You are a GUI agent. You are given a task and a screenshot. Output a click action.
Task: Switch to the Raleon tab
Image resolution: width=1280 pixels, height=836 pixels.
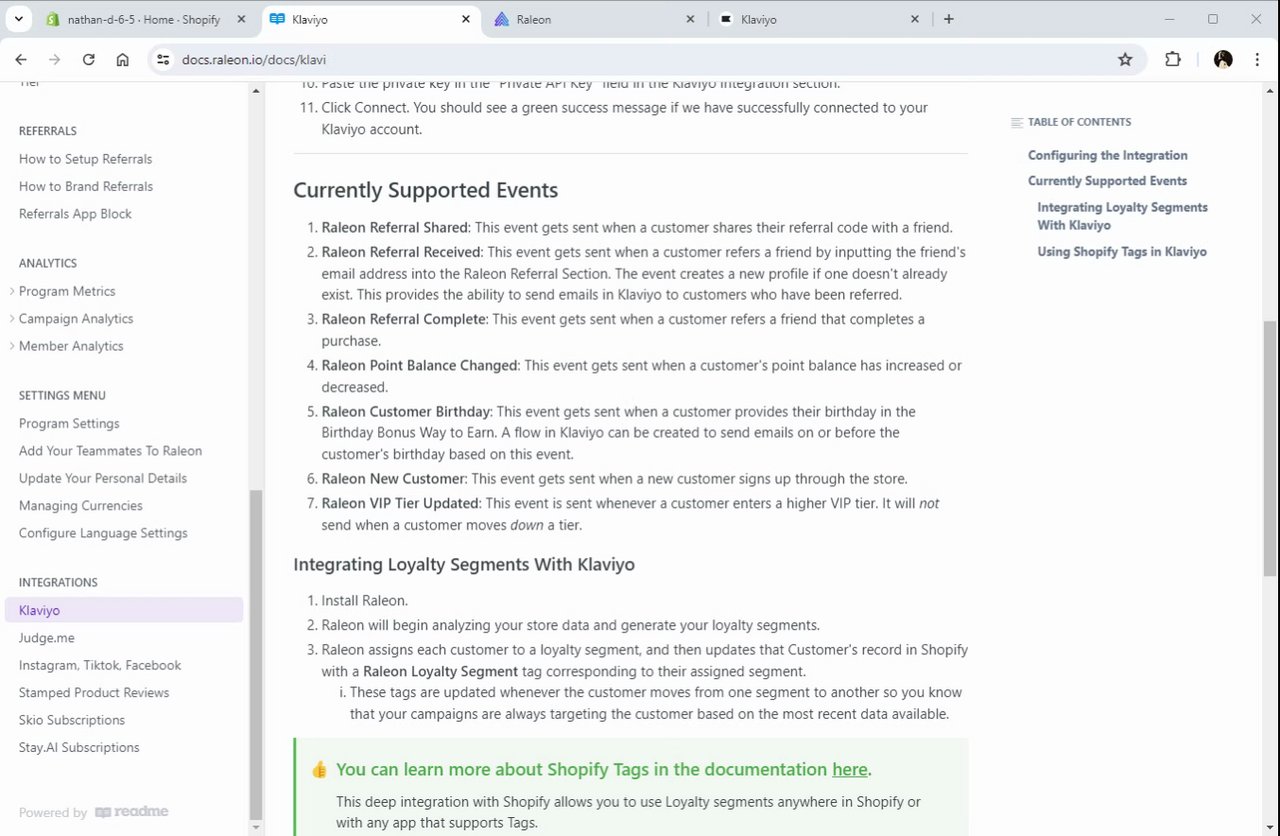click(595, 19)
